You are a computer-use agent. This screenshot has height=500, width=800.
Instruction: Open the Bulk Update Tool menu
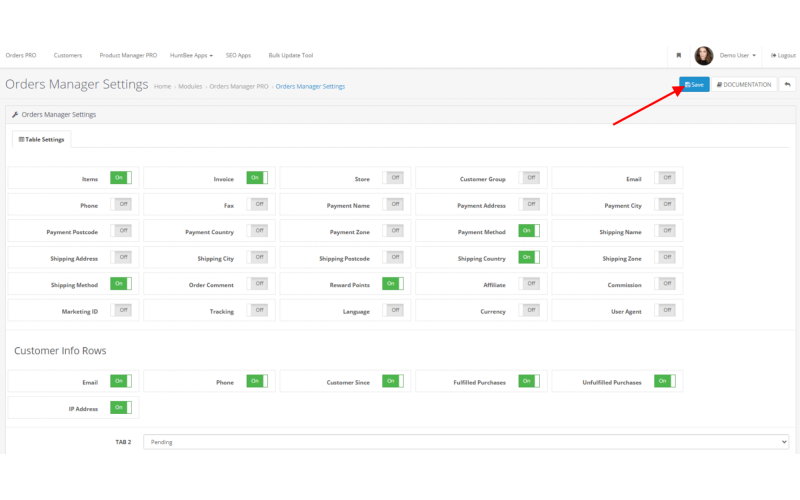(291, 55)
